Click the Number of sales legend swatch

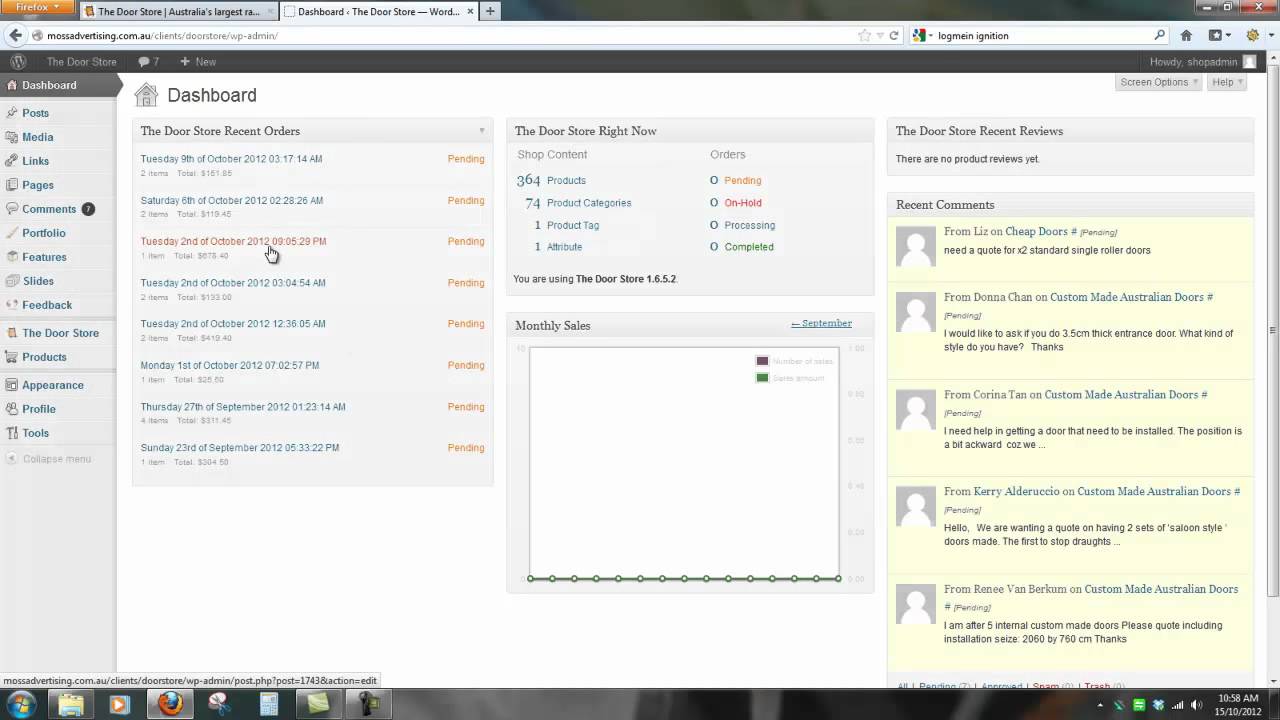tap(762, 361)
